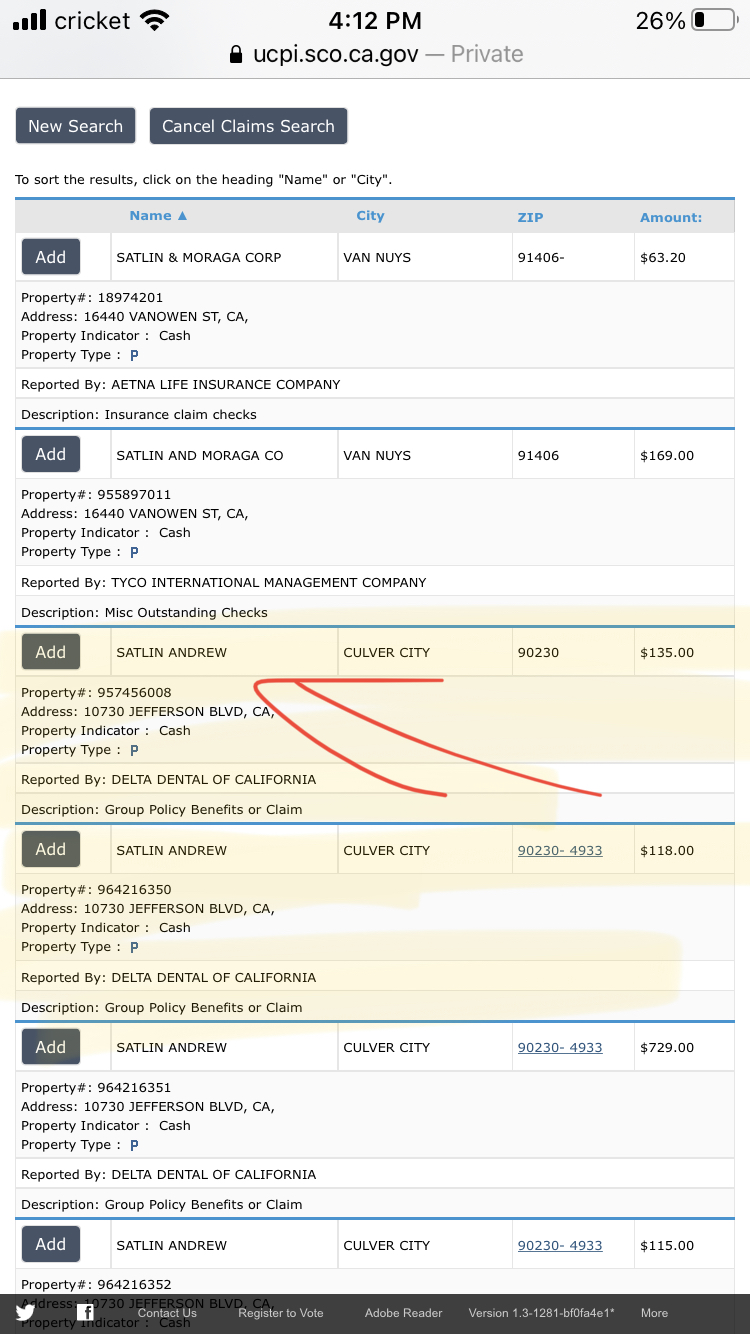Screen dimensions: 750x1334
Task: Add the SATLIN AND MORAGA CO $169.00 claim
Action: click(51, 454)
